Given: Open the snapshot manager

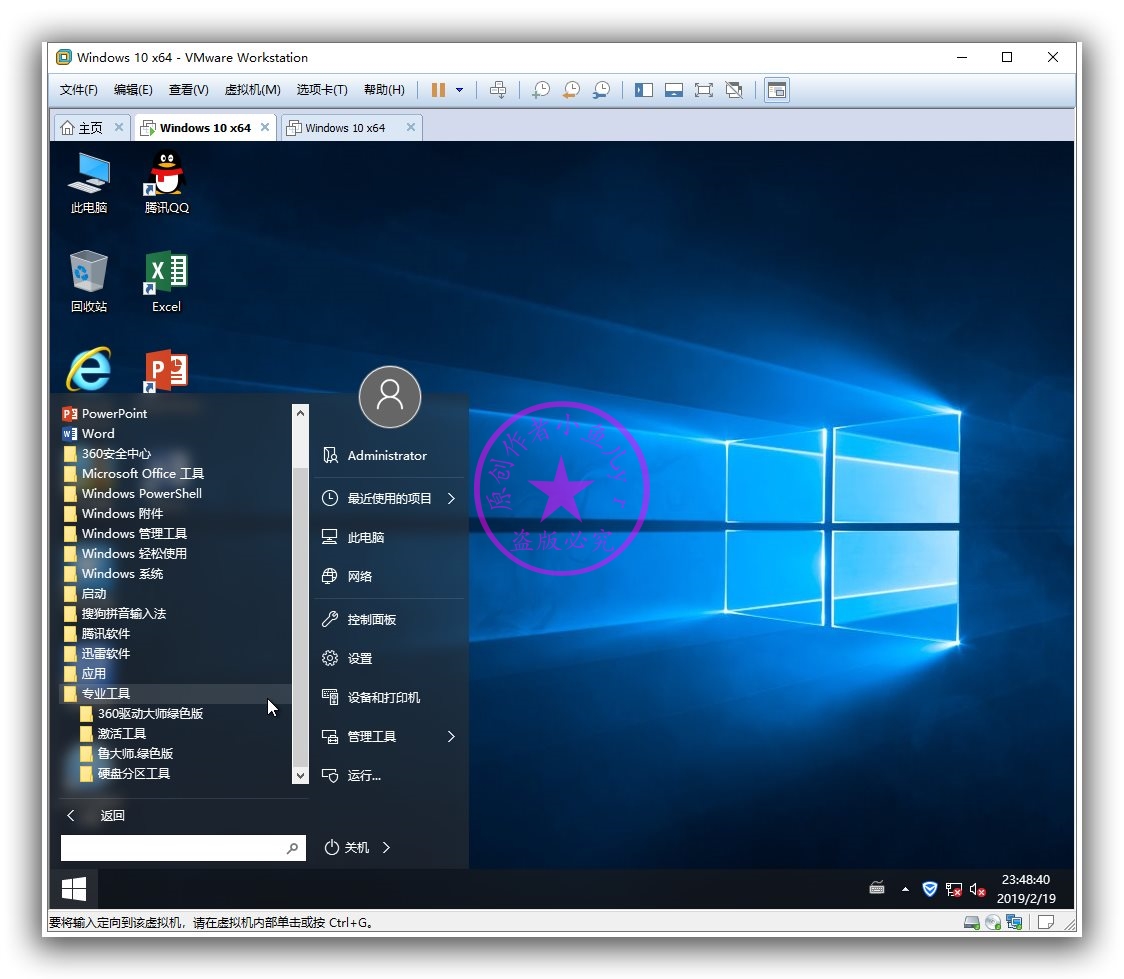Looking at the screenshot, I should [x=601, y=90].
